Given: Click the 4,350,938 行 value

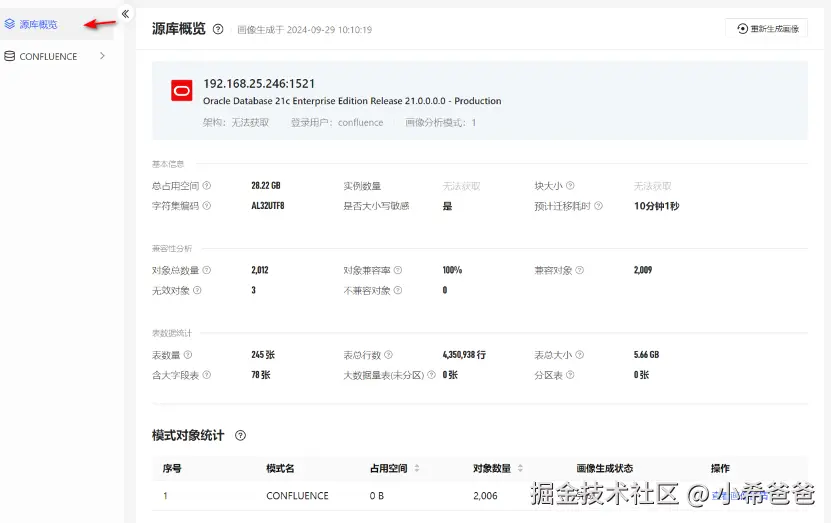Looking at the screenshot, I should click(464, 355).
